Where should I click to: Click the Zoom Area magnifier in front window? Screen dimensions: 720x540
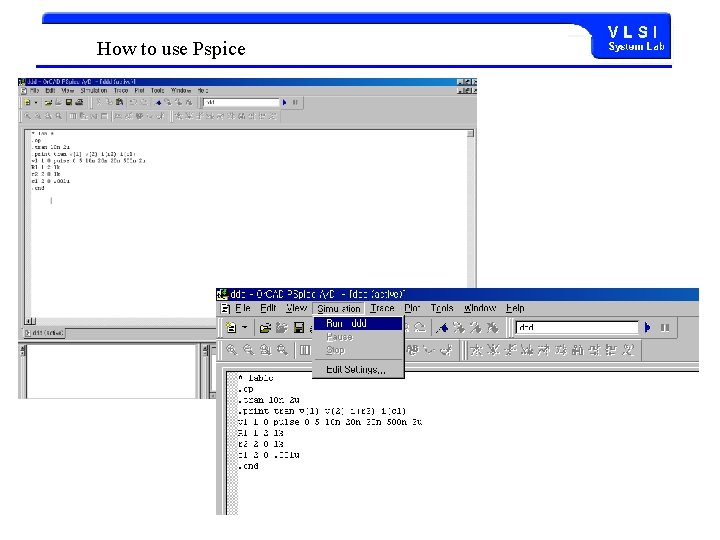[265, 350]
